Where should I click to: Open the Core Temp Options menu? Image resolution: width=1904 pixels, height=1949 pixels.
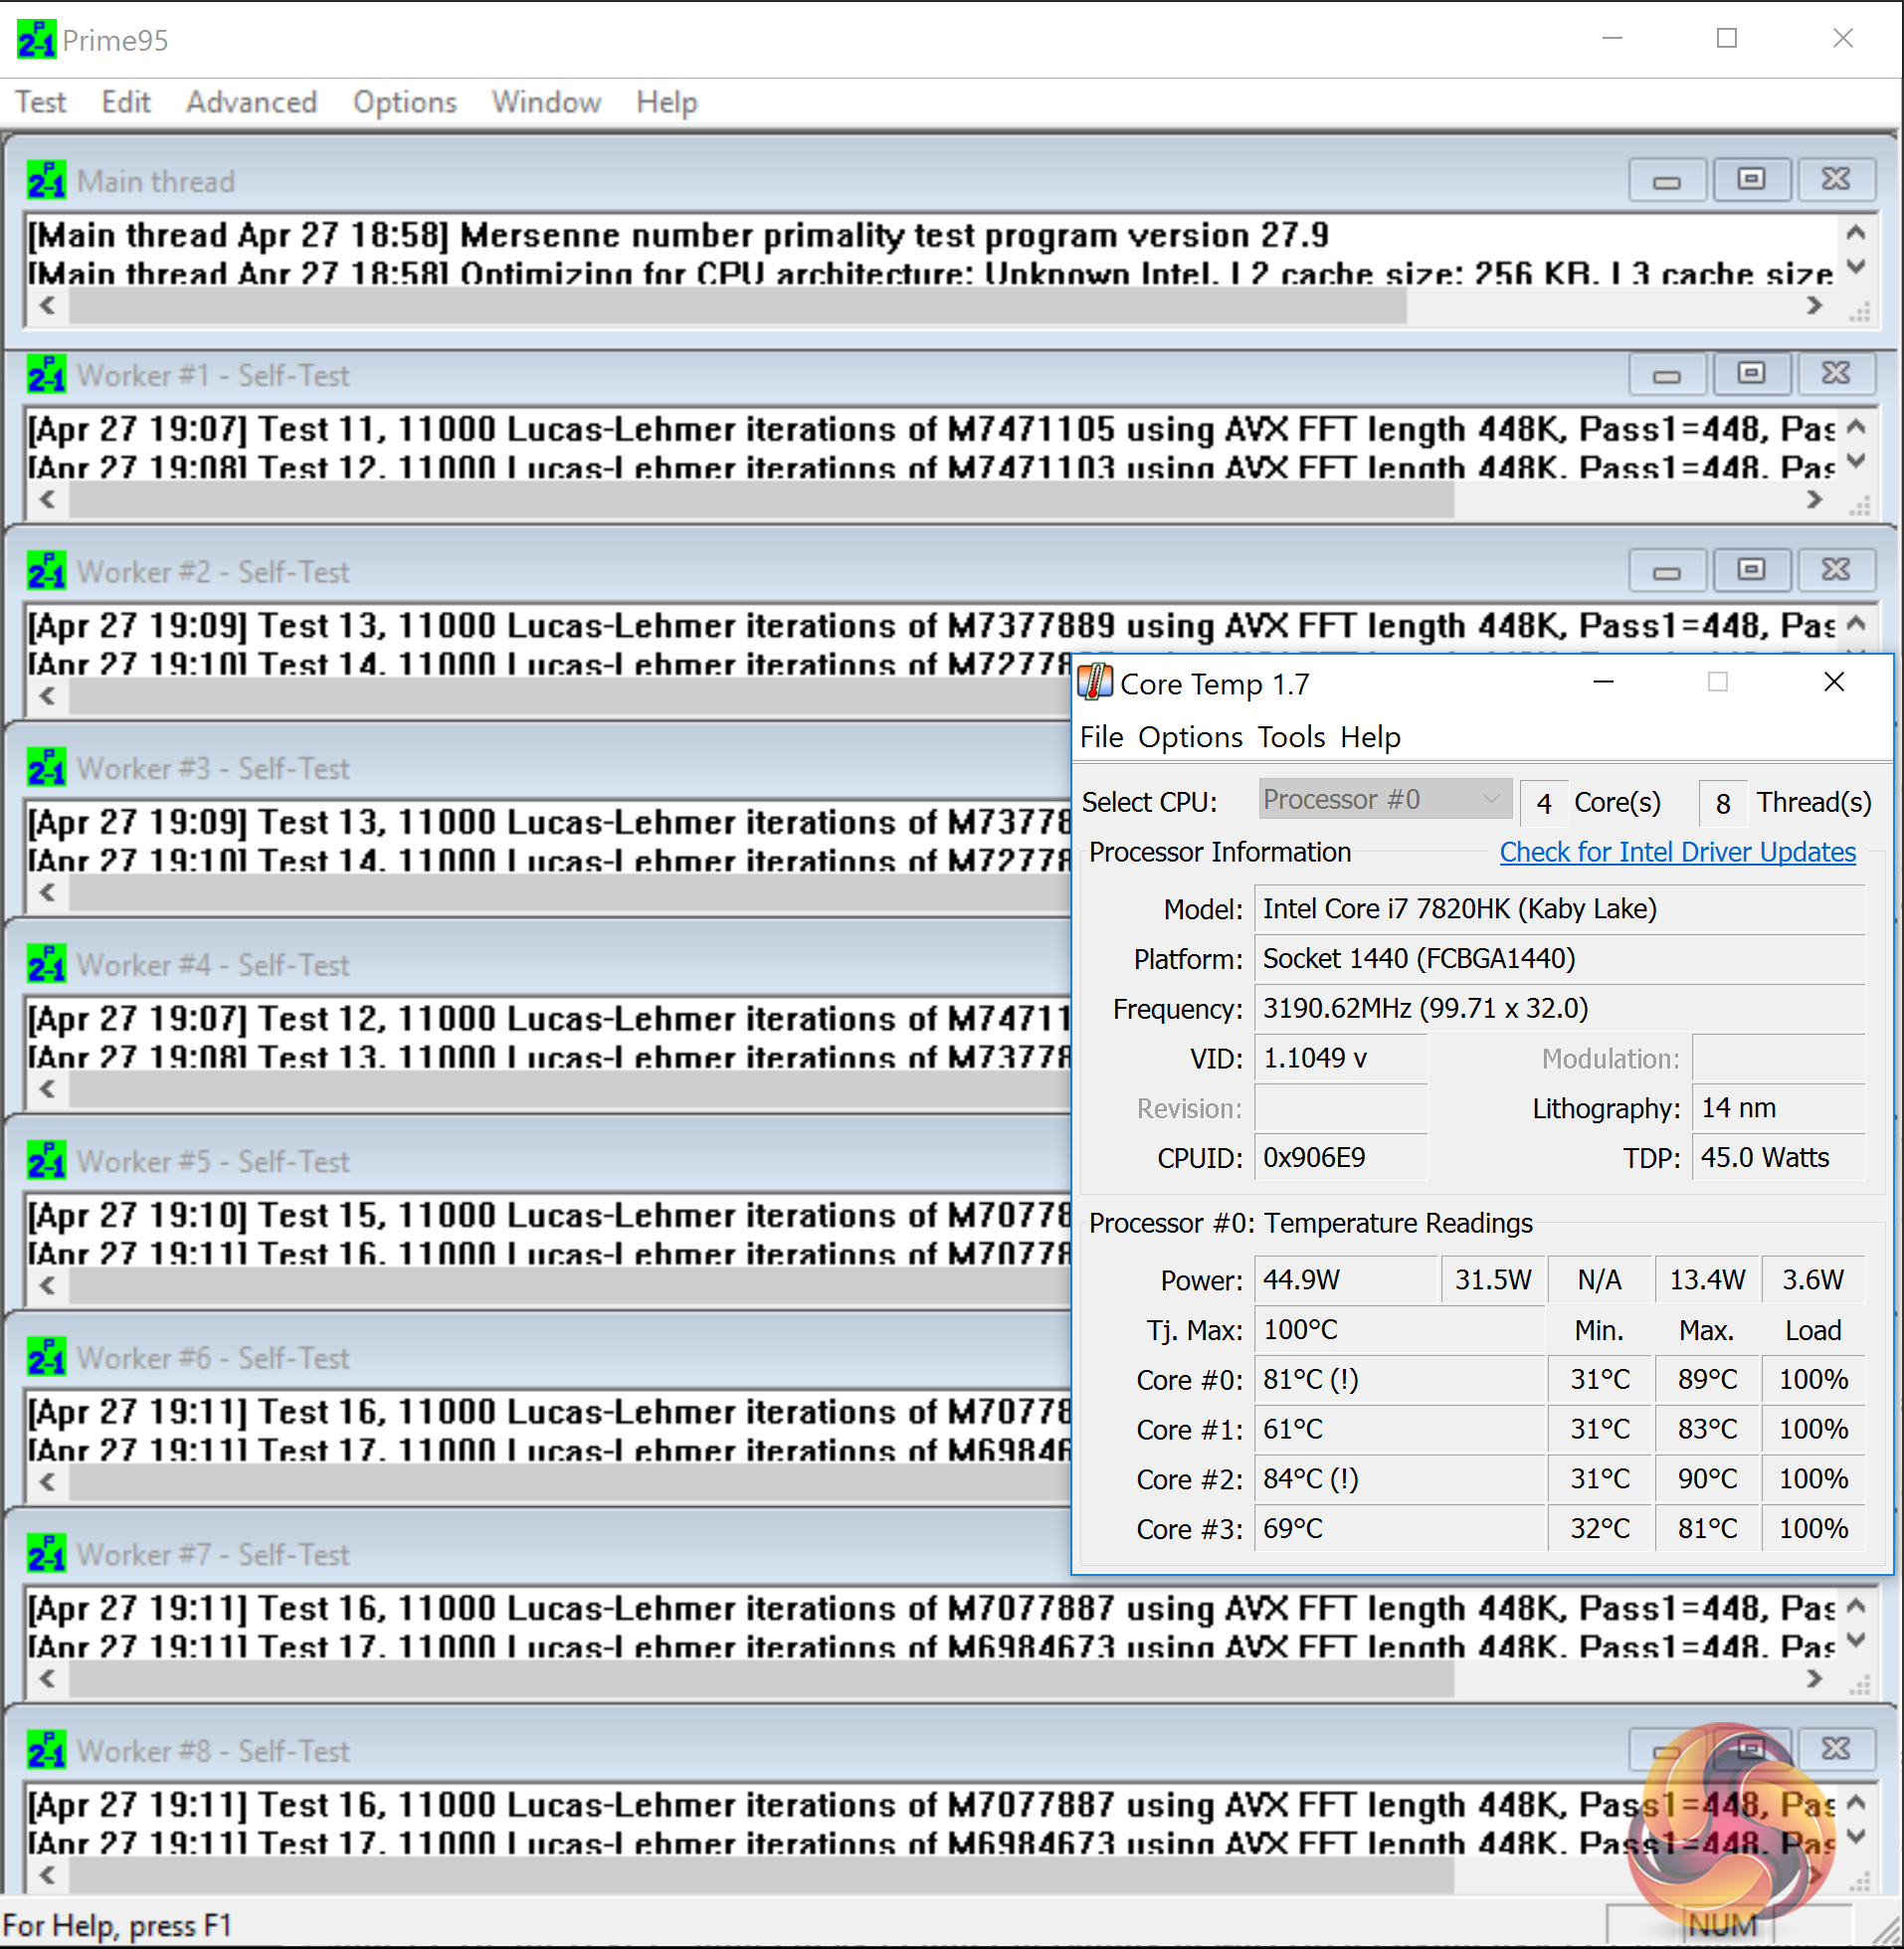[x=1190, y=737]
